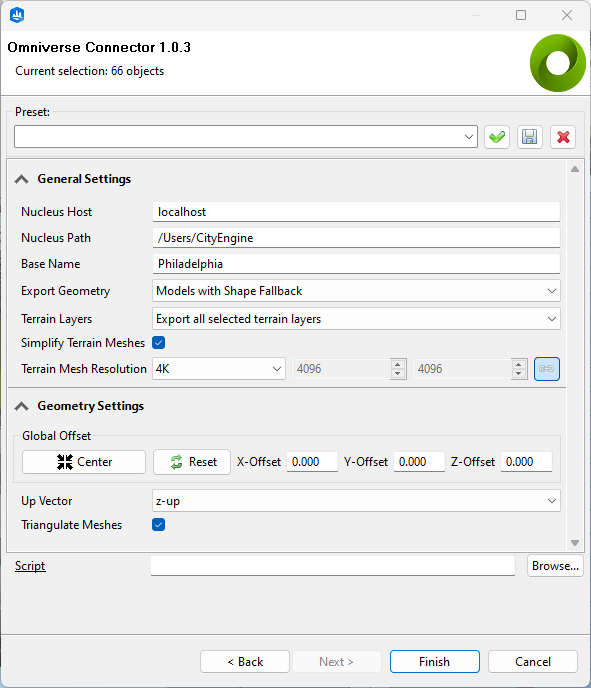
Task: Open the Terrain Layers dropdown
Action: click(x=356, y=319)
